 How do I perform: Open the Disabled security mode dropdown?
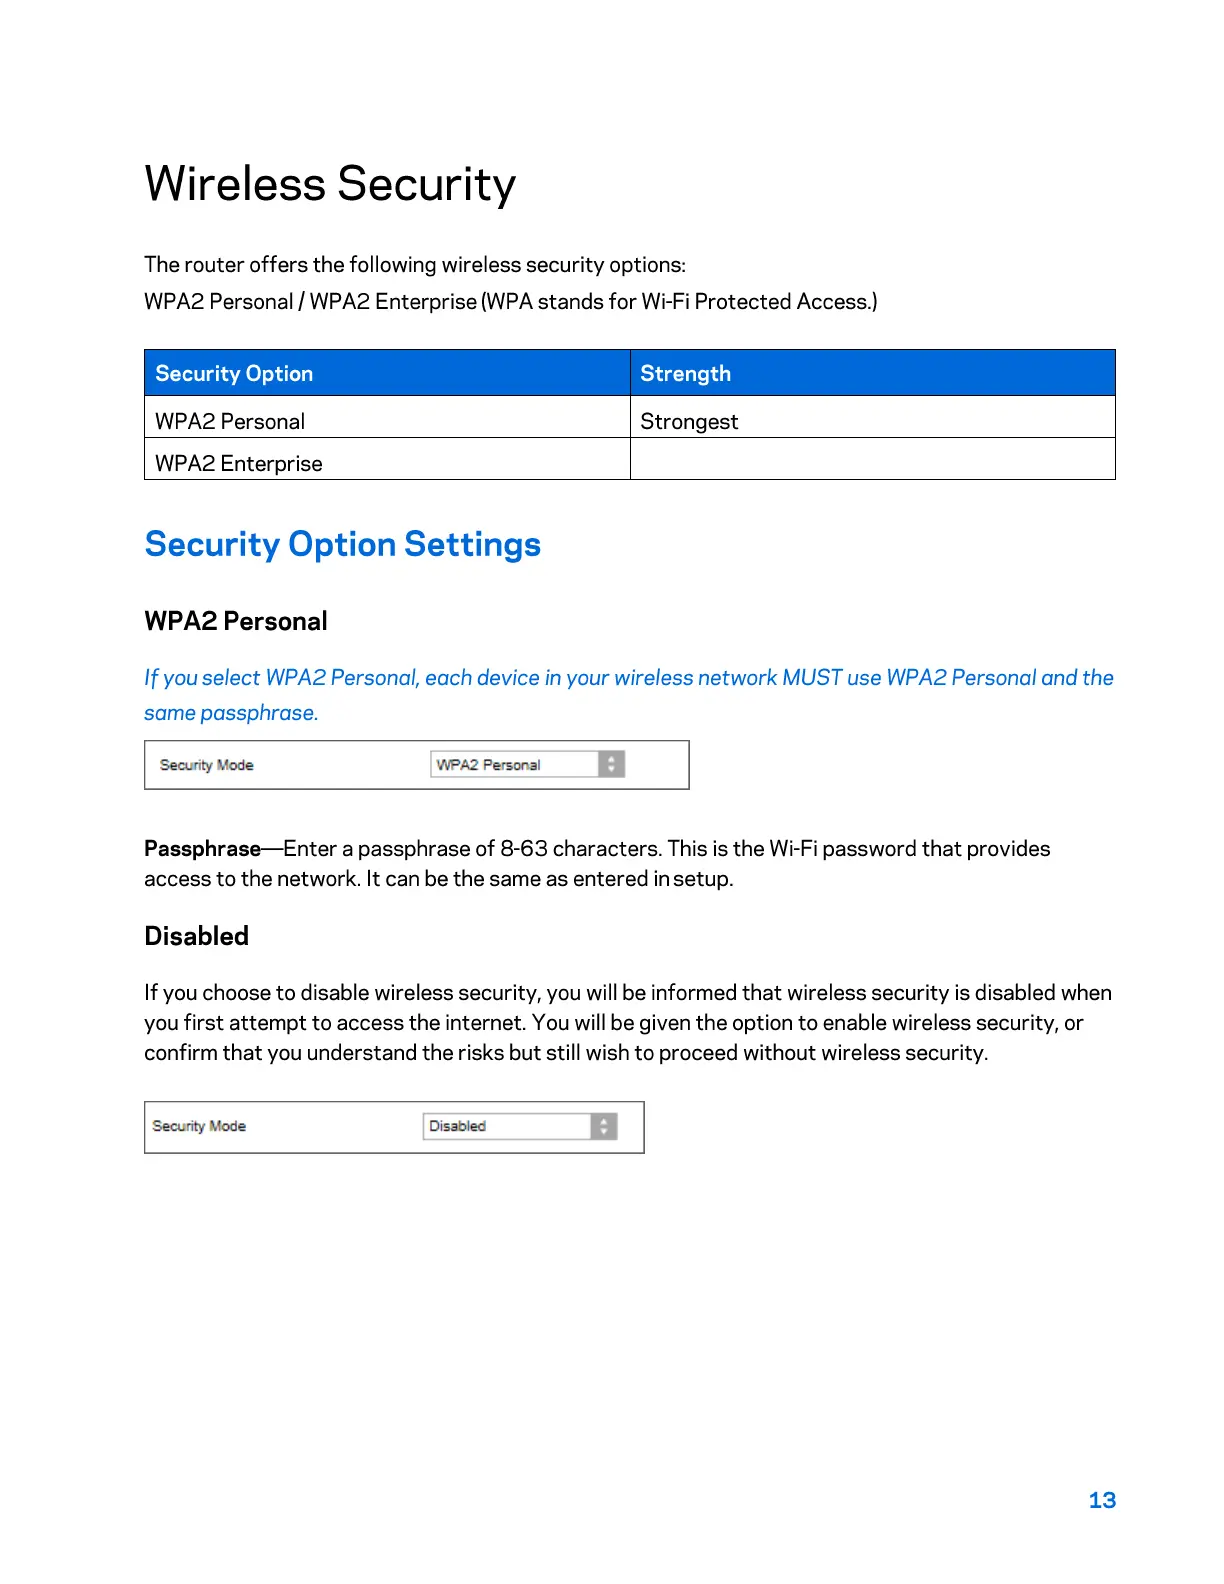click(x=507, y=1126)
